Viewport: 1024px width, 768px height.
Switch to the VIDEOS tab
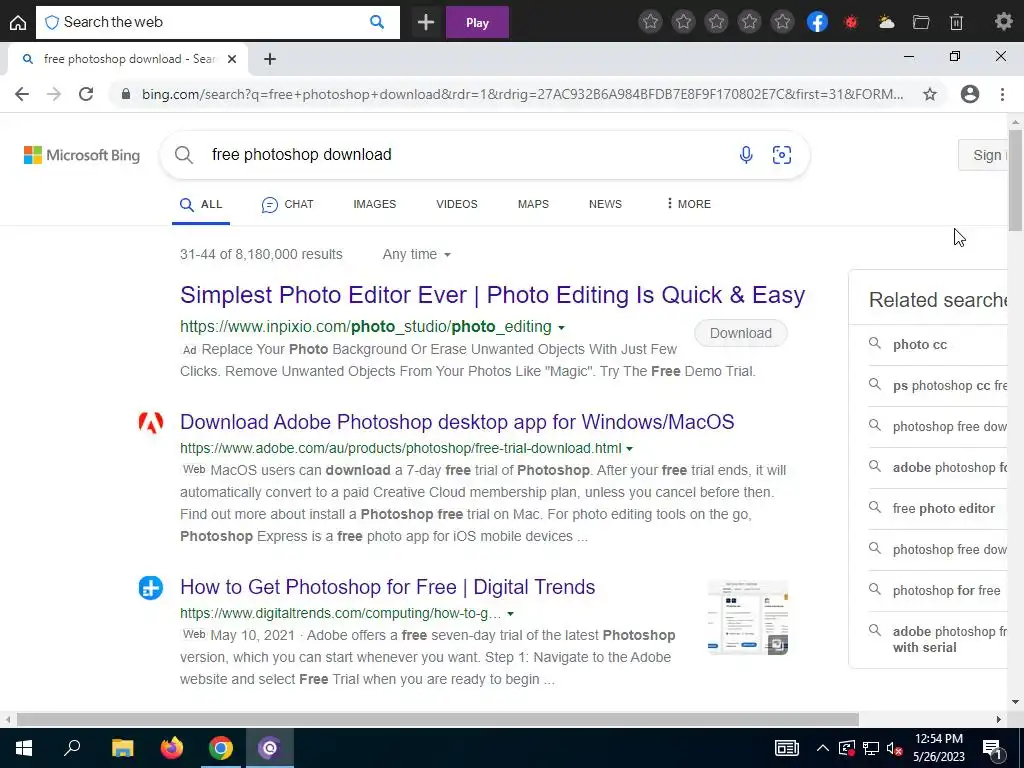pyautogui.click(x=456, y=204)
